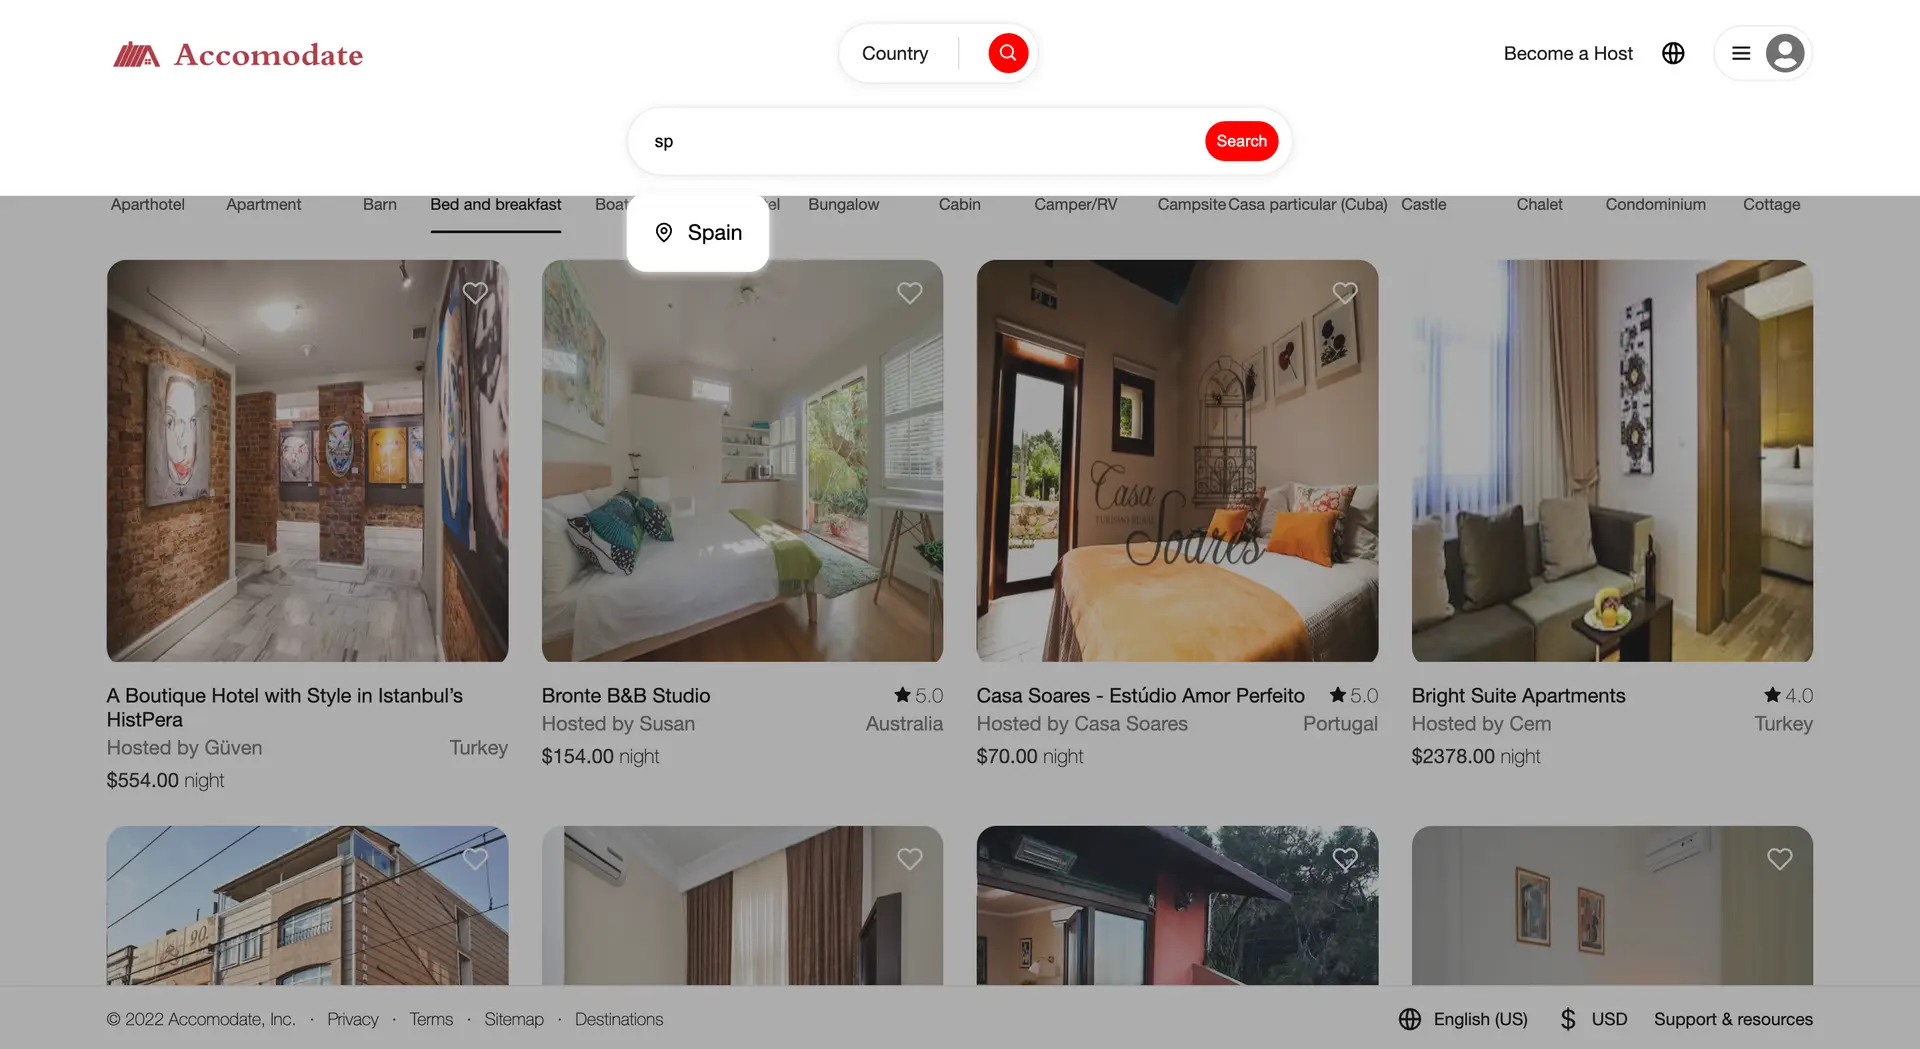Click 'Bronte B&B Studio' listing title
1920x1049 pixels.
(x=626, y=695)
